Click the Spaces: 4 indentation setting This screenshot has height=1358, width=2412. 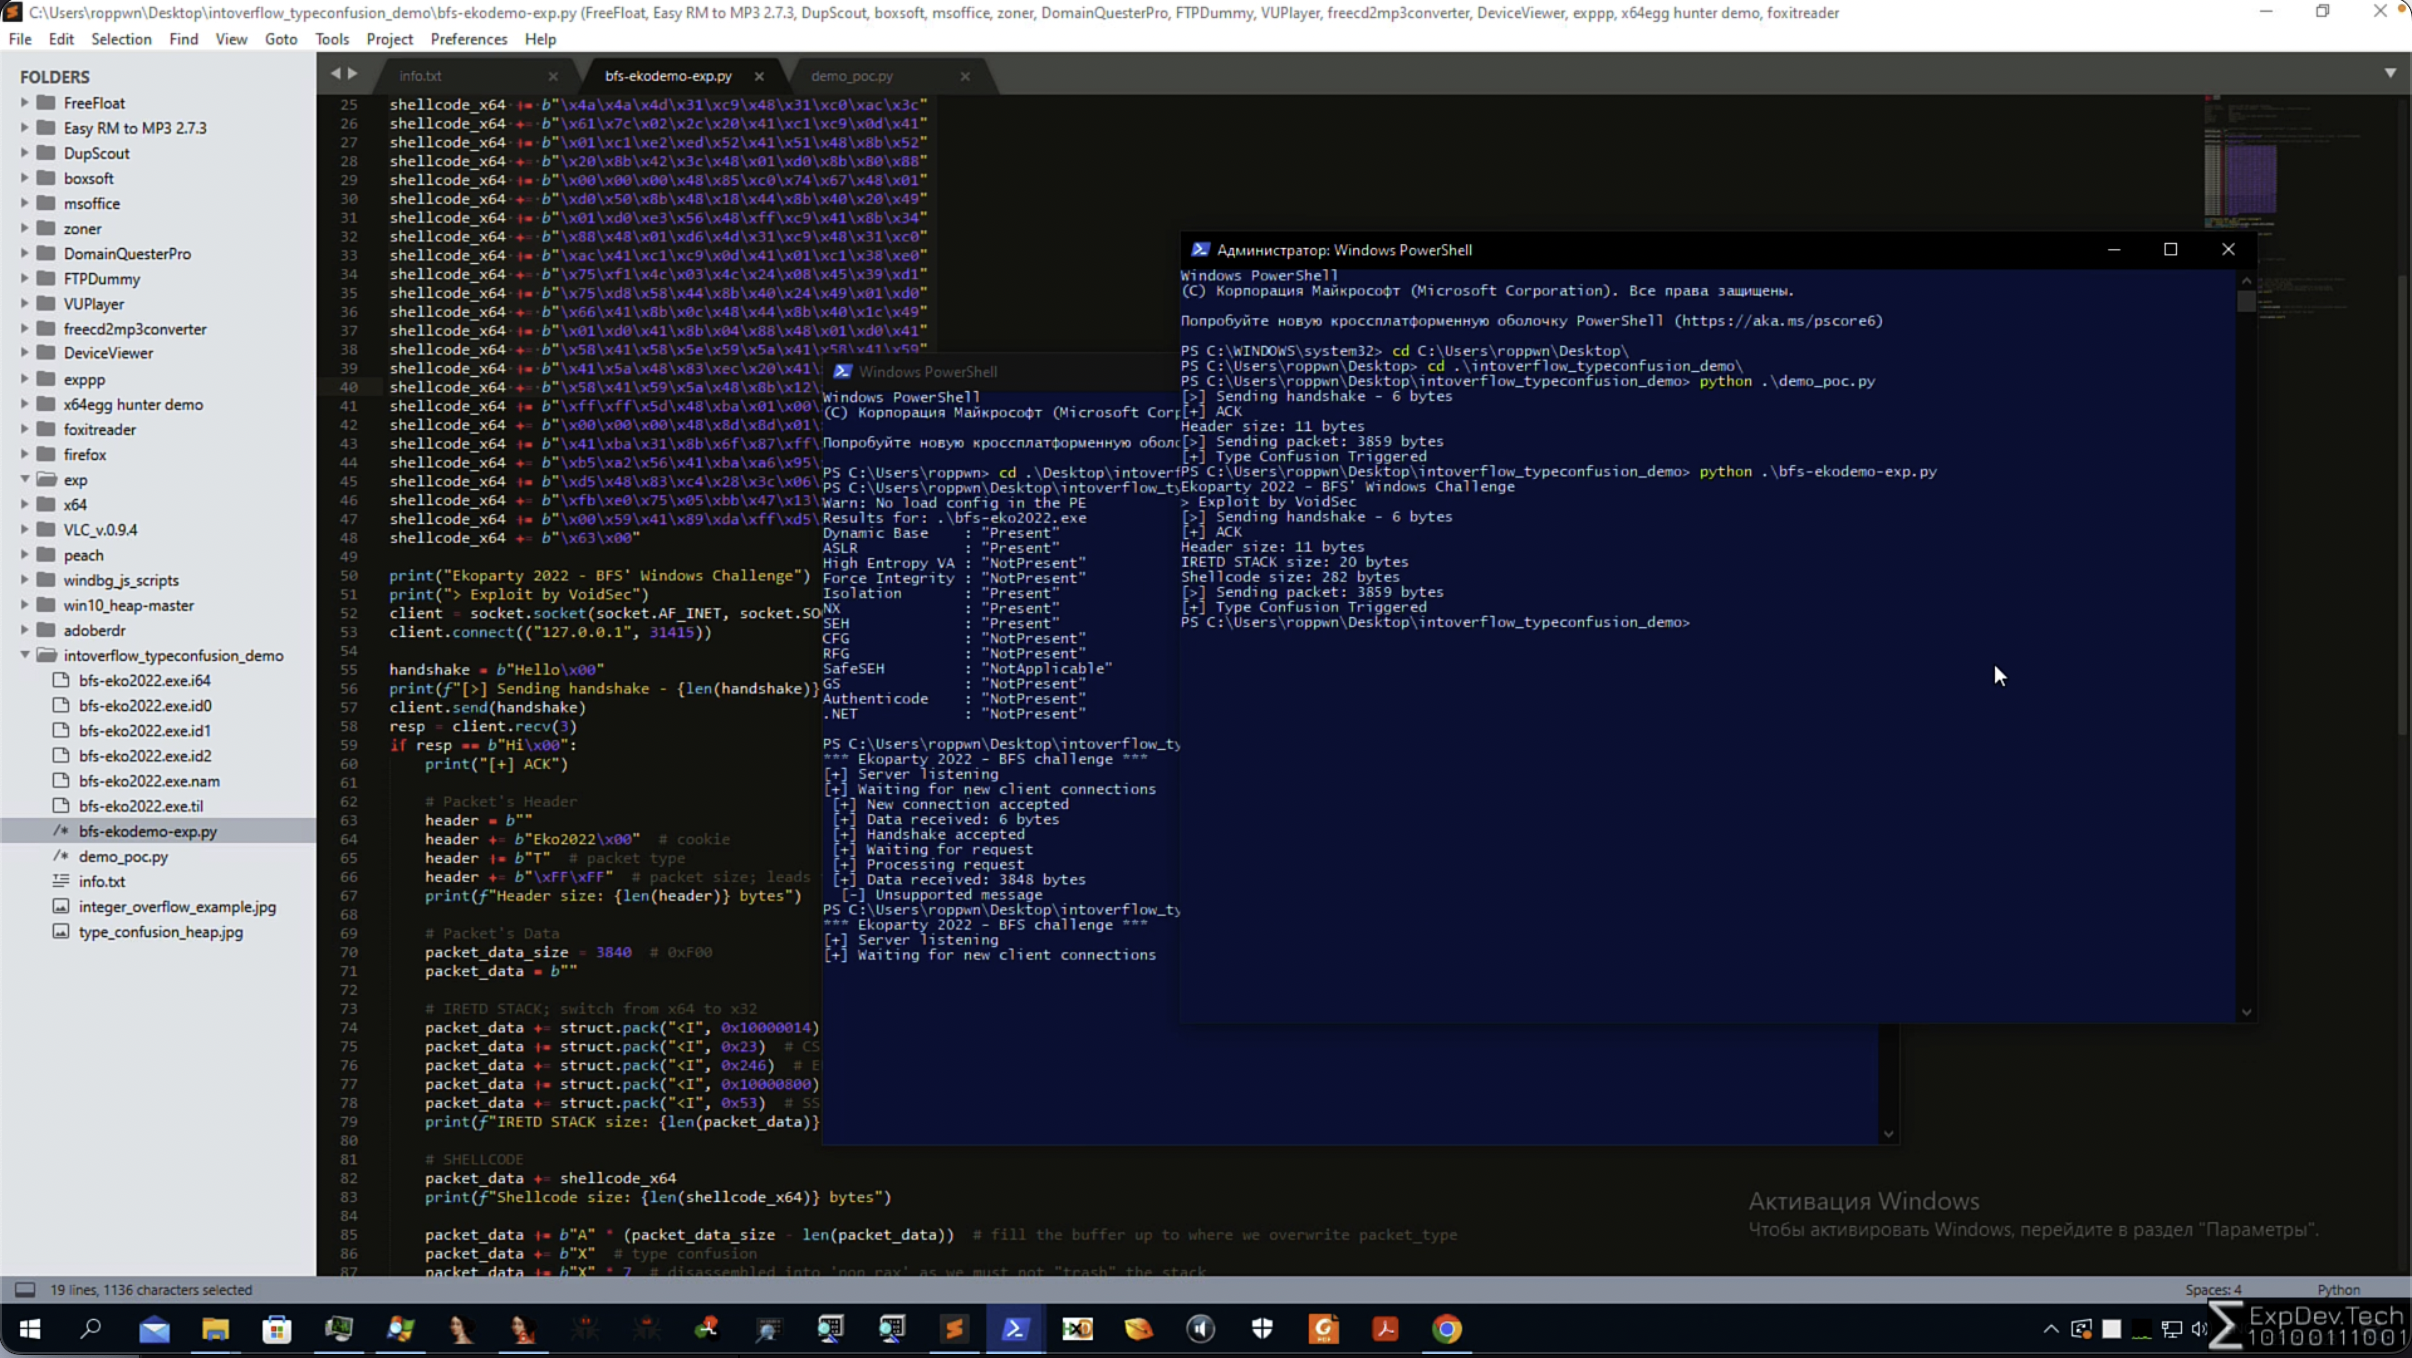[x=2213, y=1290]
